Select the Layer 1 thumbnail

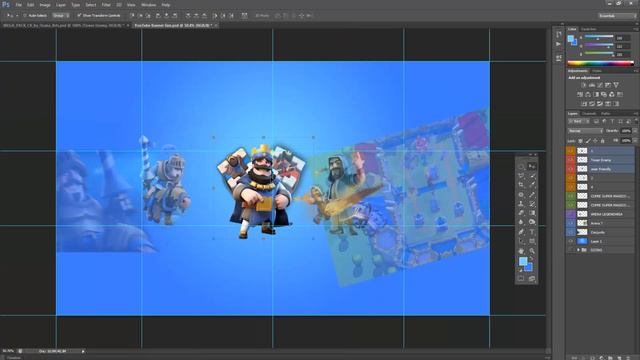pos(582,241)
